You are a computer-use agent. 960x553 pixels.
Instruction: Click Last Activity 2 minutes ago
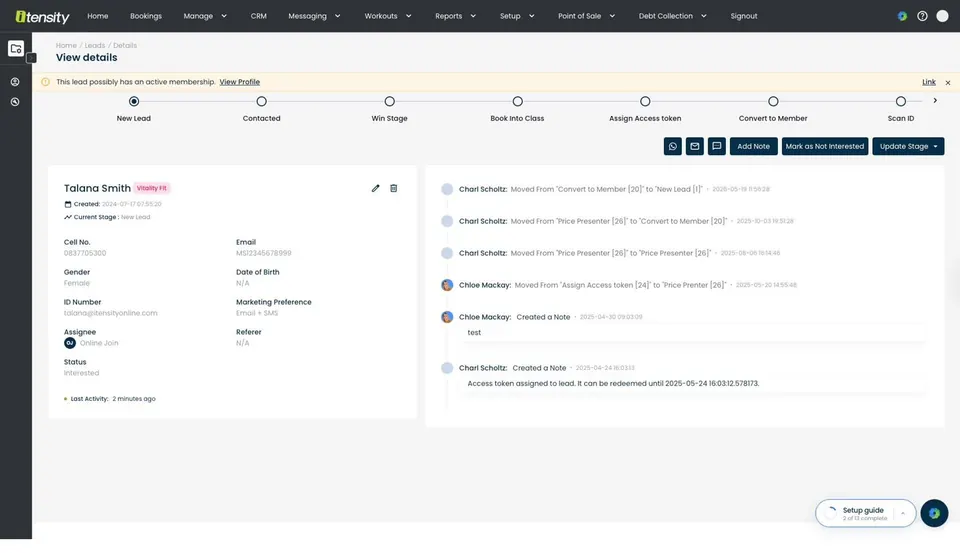(110, 399)
